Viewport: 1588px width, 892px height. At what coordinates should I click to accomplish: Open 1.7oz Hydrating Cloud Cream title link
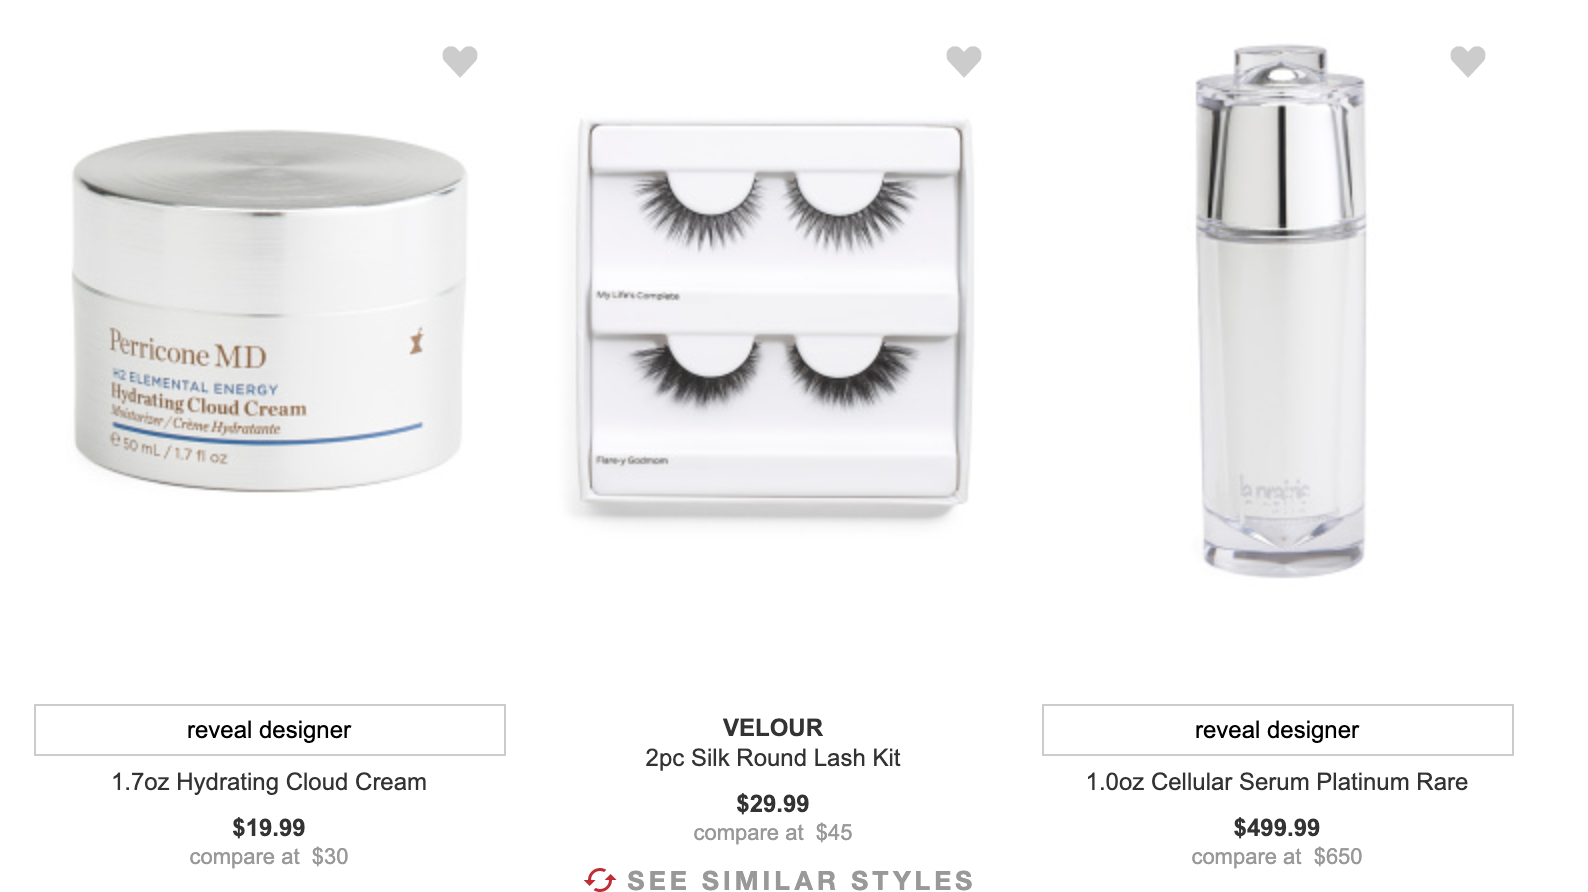tap(269, 782)
